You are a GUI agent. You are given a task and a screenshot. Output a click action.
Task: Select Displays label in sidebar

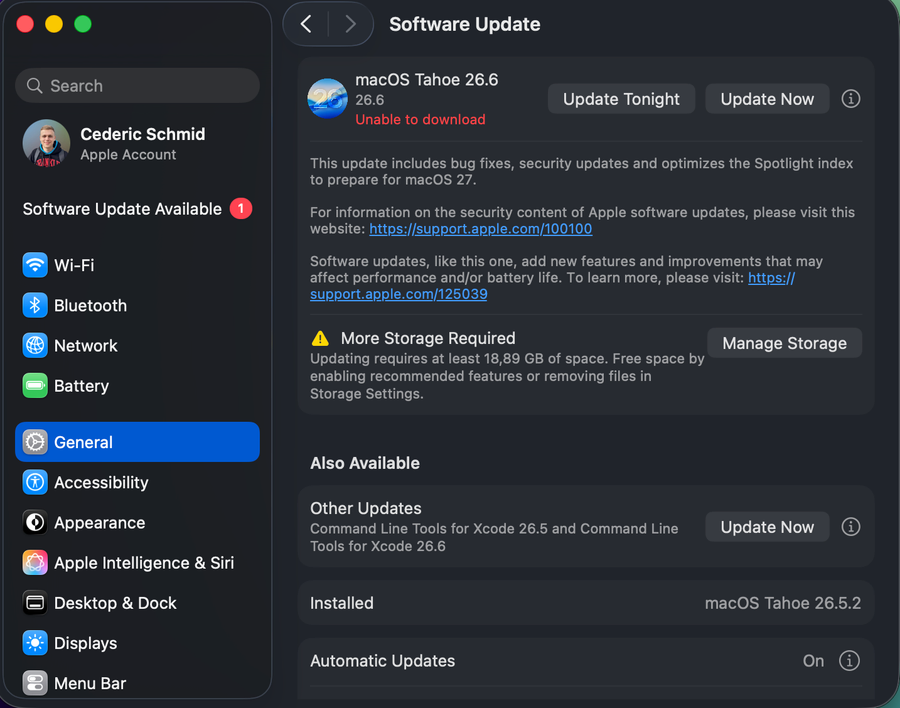[x=86, y=643]
